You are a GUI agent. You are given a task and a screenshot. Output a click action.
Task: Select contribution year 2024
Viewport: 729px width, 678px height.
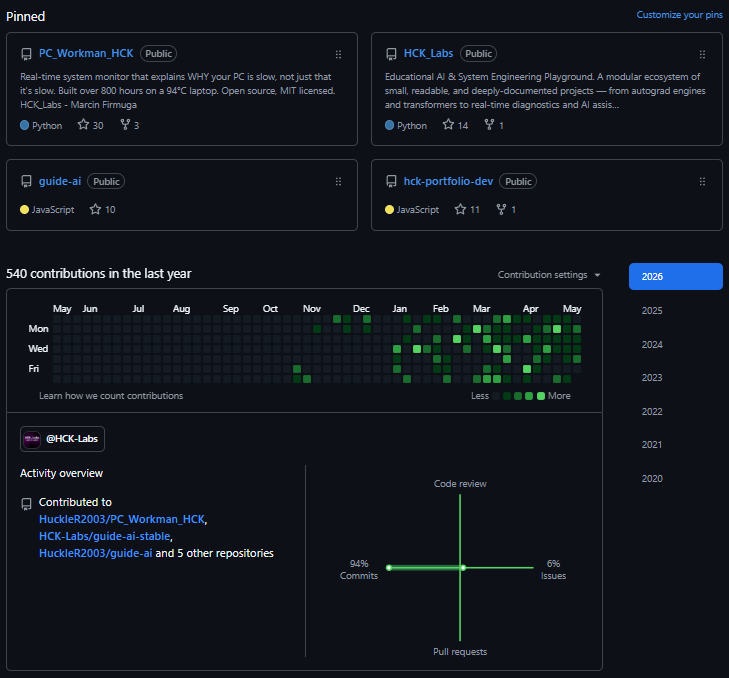tap(652, 345)
